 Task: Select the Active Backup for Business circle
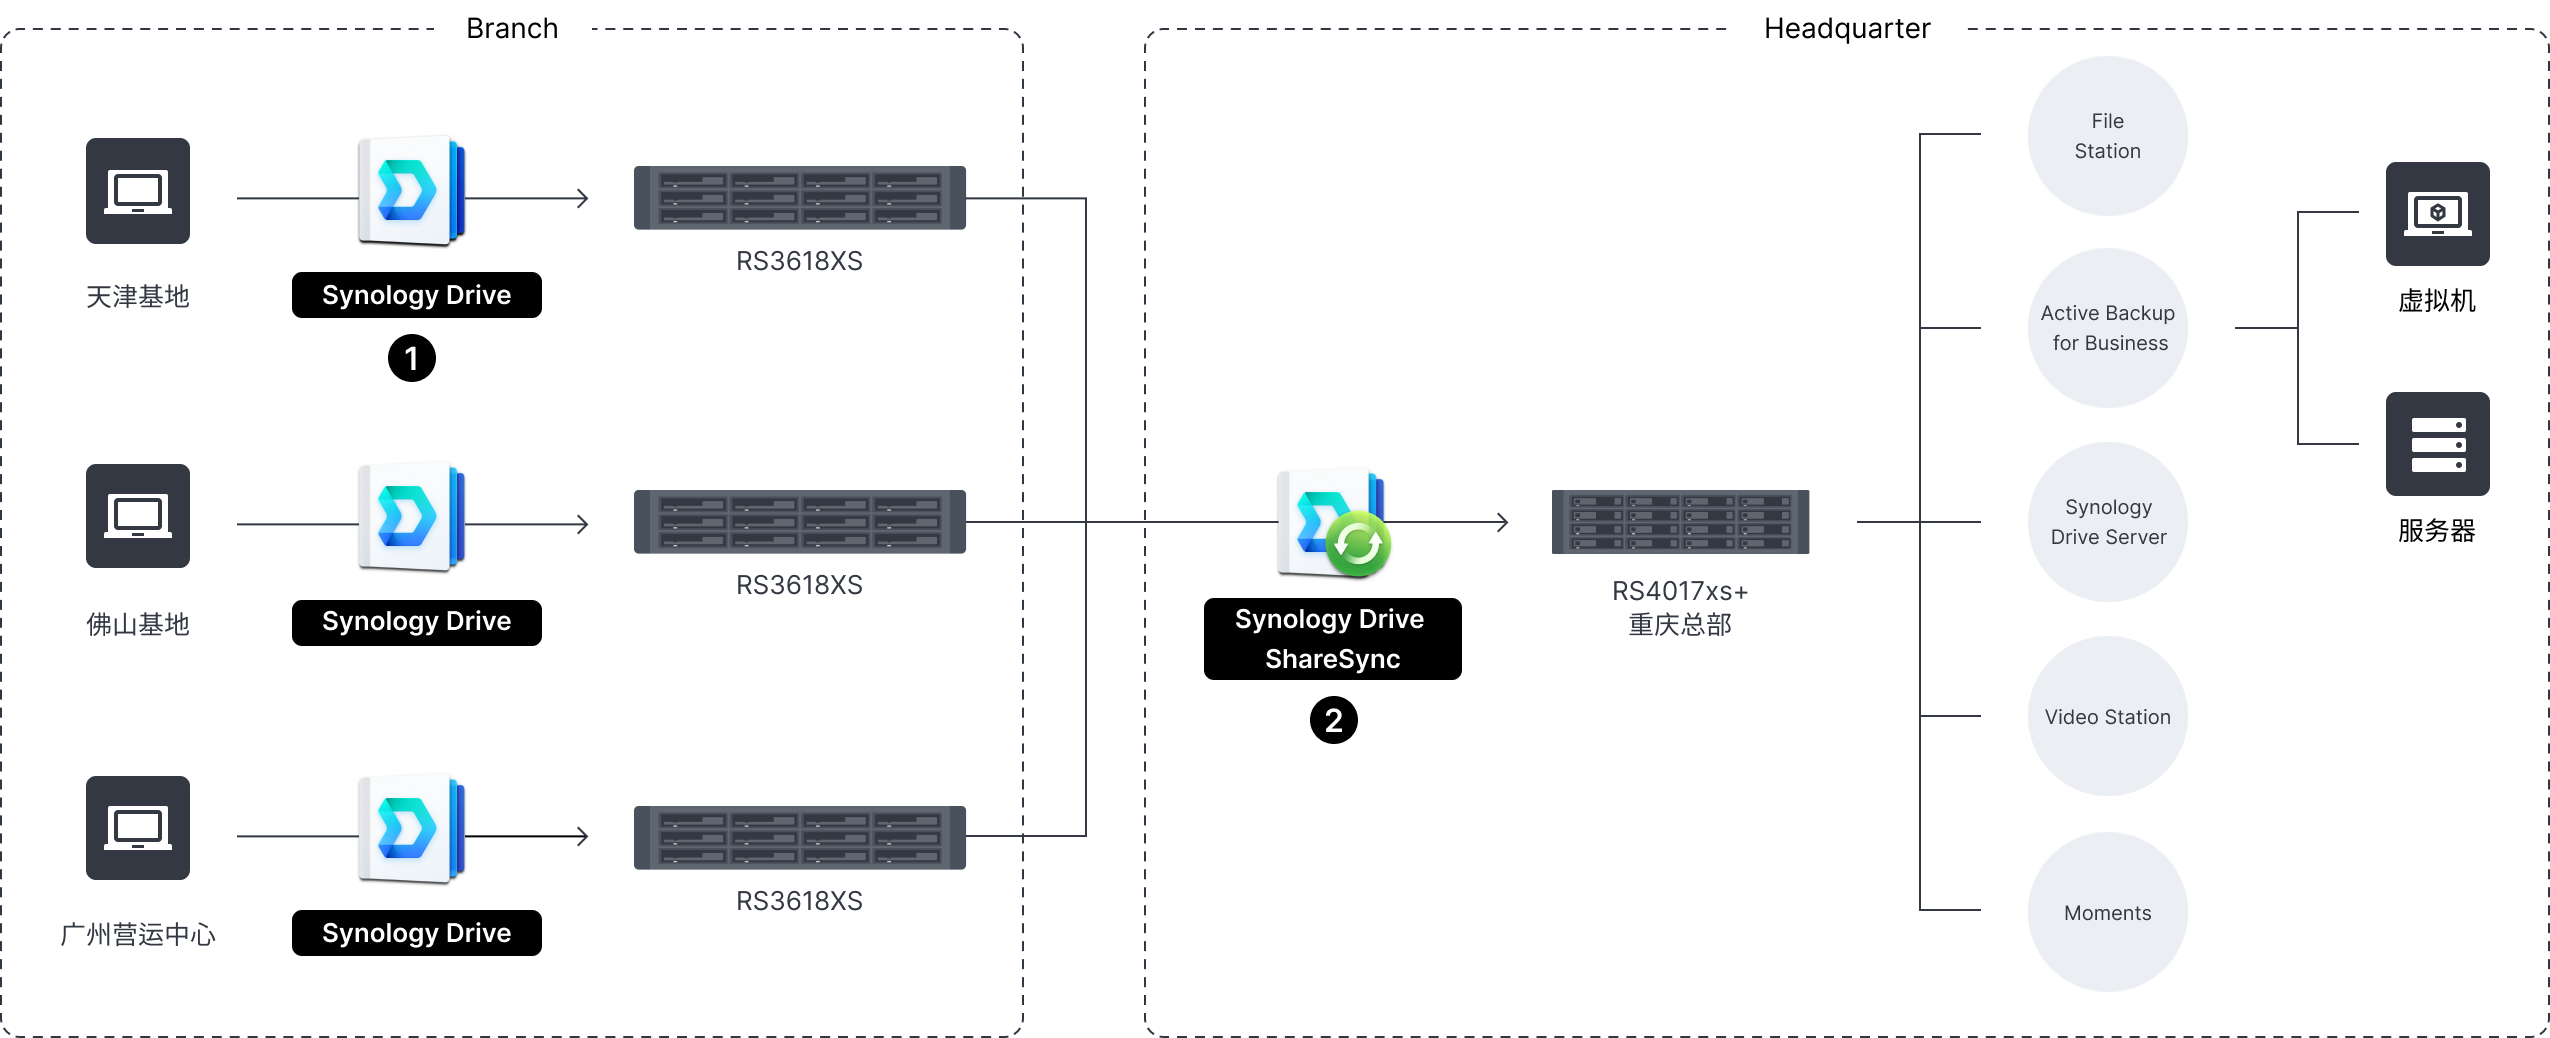2107,328
